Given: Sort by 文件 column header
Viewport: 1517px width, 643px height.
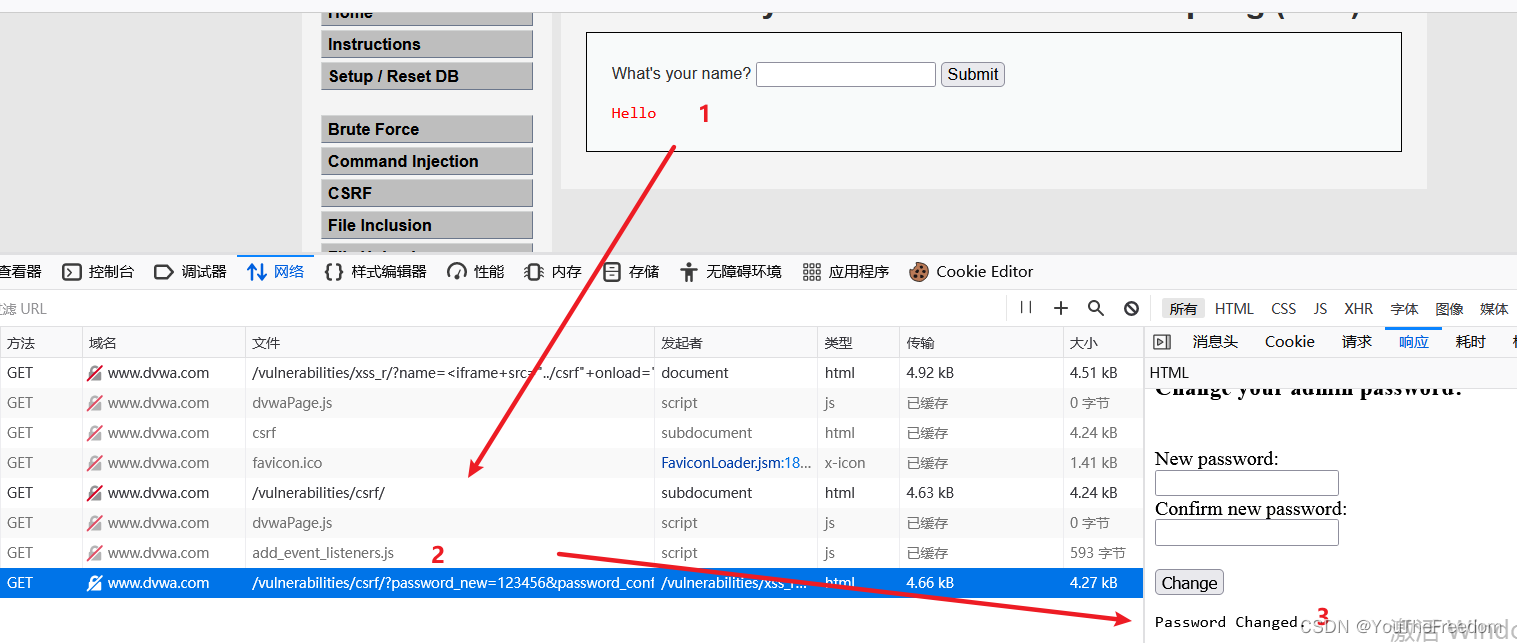Looking at the screenshot, I should click(x=450, y=343).
